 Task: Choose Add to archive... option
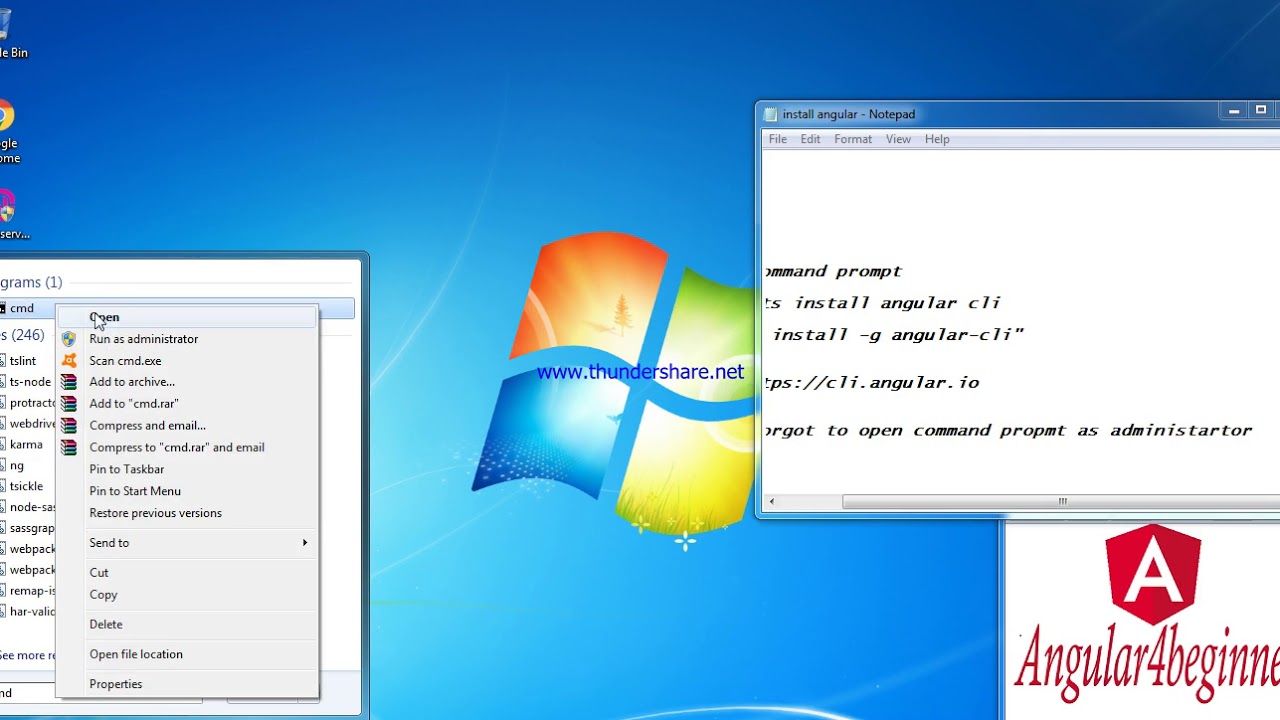coord(187,382)
